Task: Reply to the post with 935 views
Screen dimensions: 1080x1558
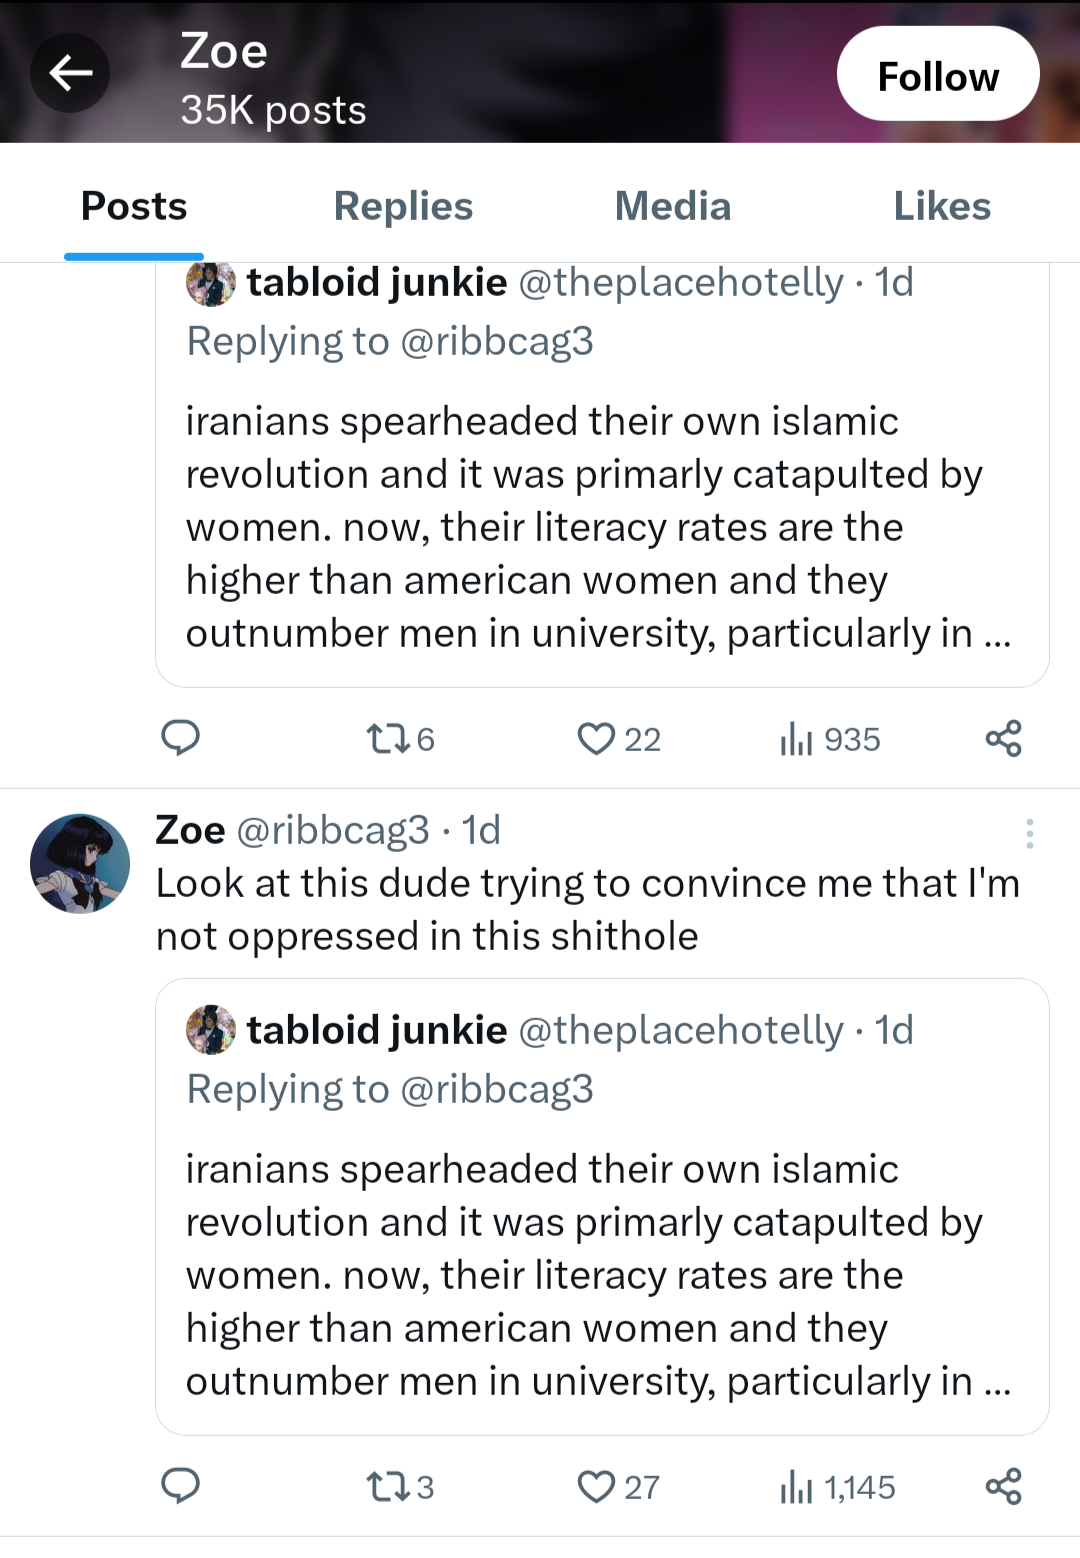Action: click(x=181, y=738)
